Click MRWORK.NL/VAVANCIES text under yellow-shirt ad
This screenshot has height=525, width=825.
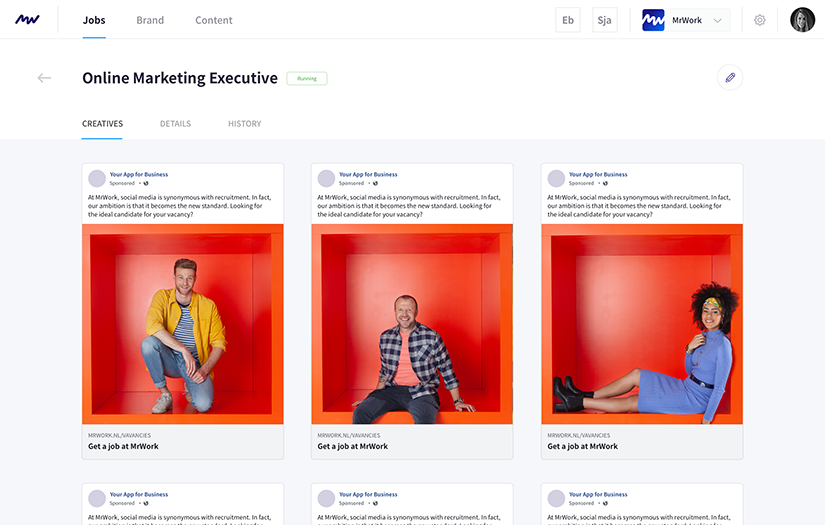[x=119, y=436]
